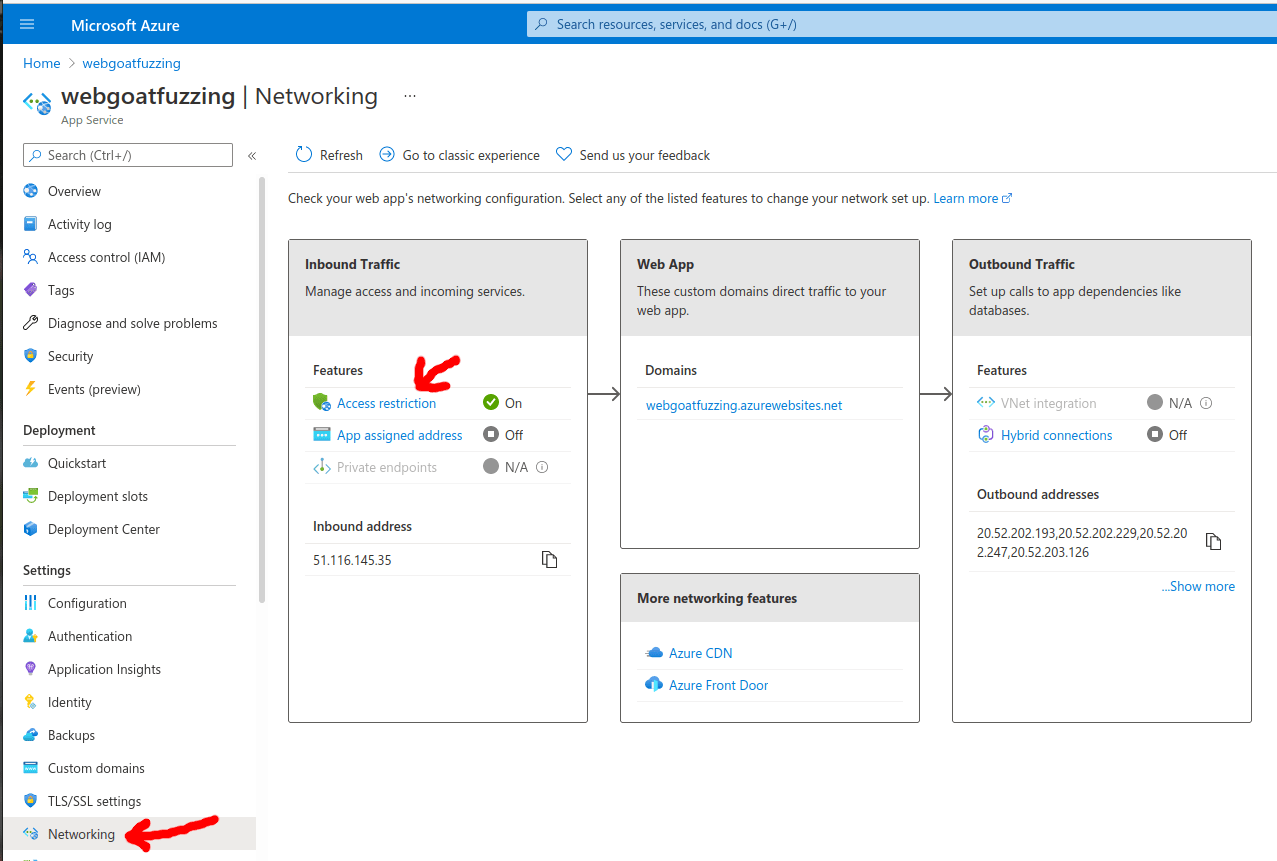Click the top search resources box
This screenshot has width=1277, height=861.
click(901, 24)
